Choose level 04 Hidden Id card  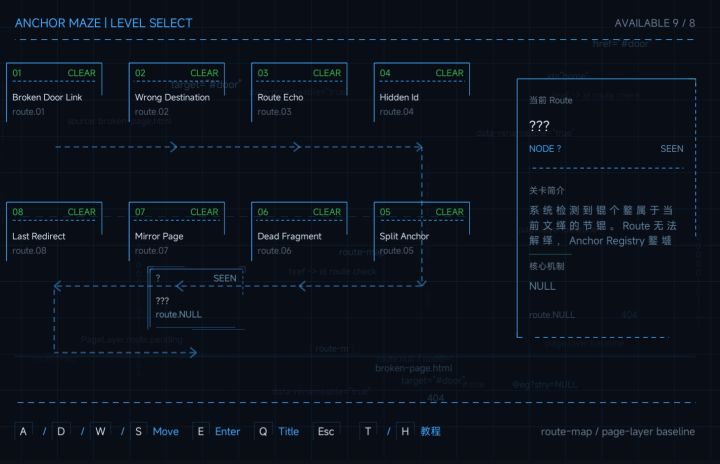point(422,92)
